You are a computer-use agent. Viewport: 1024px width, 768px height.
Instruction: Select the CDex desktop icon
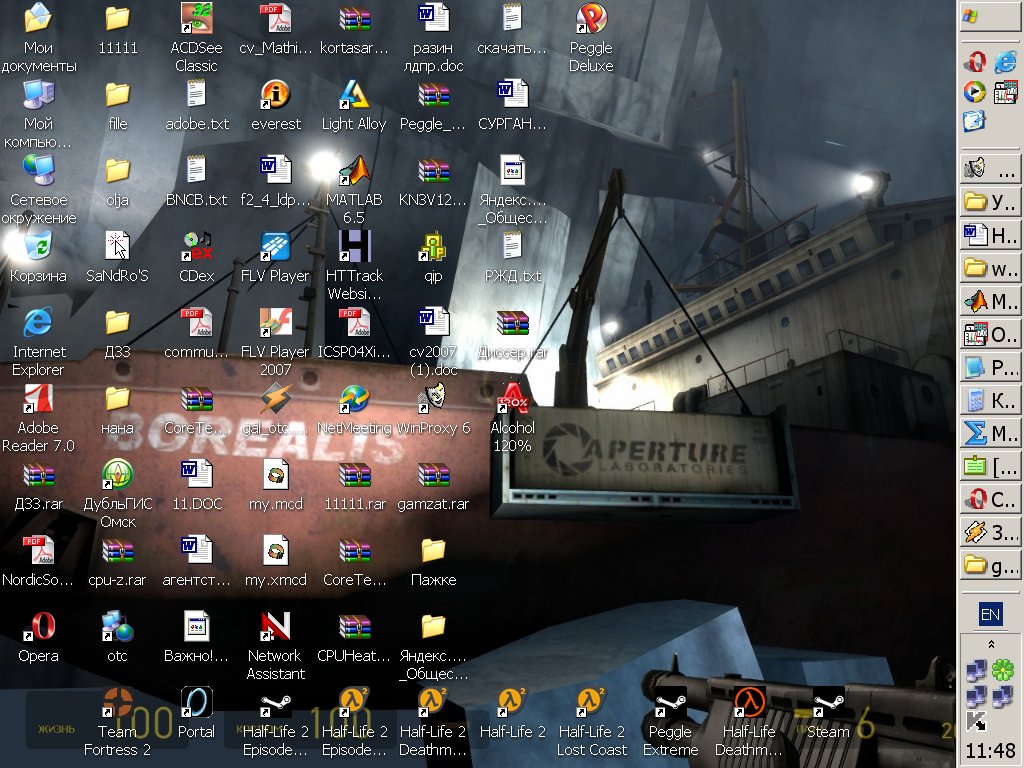196,247
